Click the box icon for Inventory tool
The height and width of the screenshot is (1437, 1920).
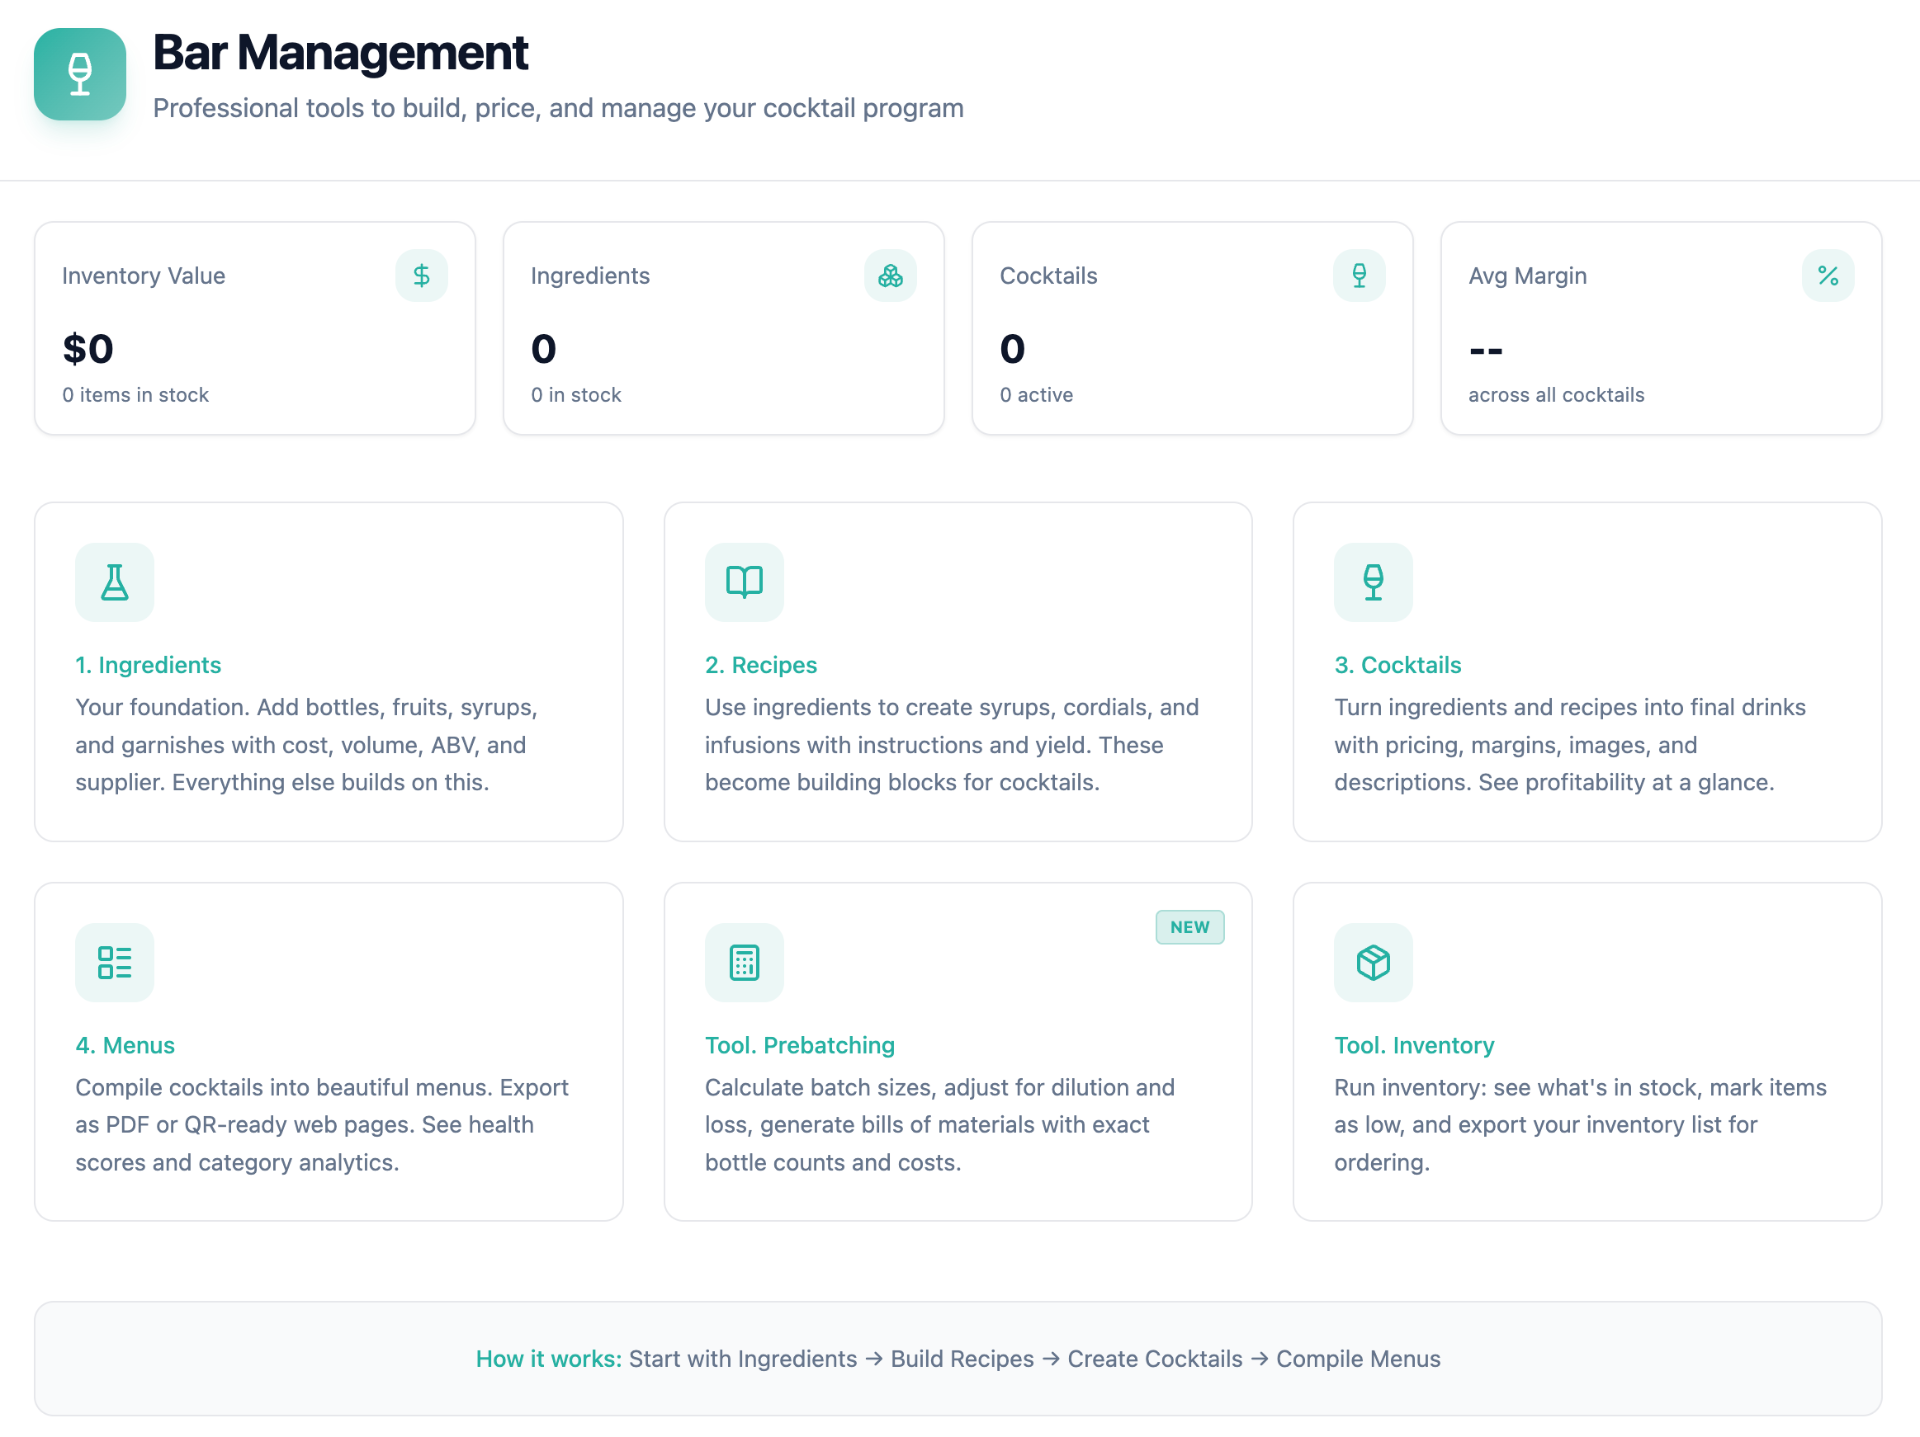1372,962
